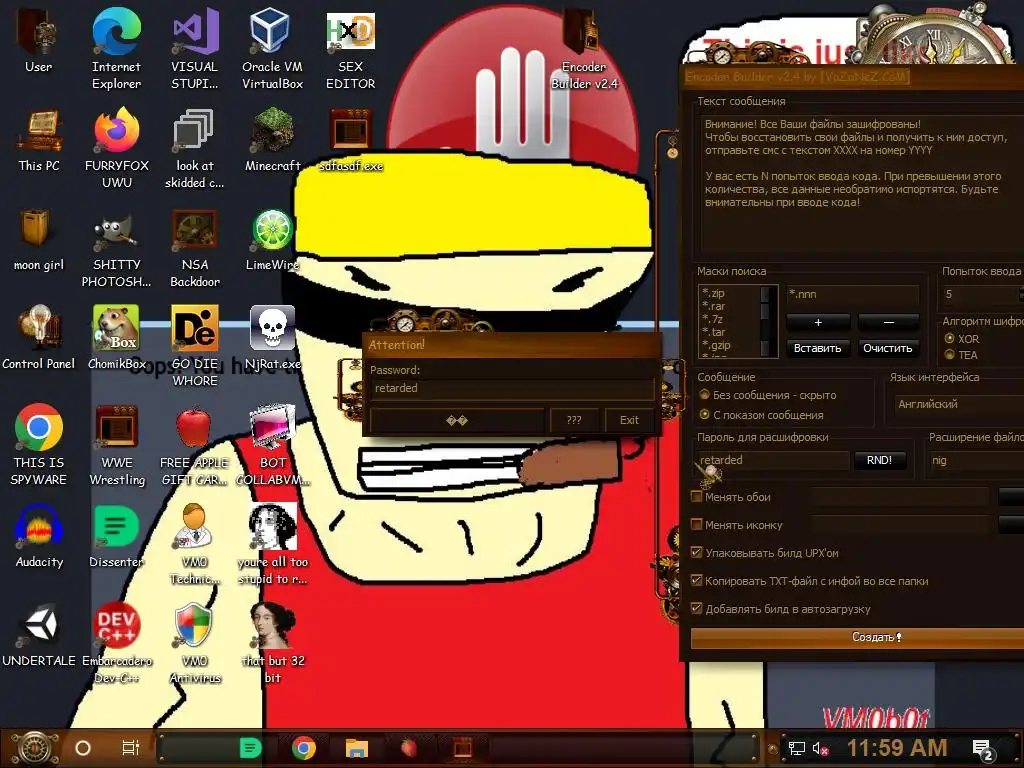The image size is (1024, 768).
Task: Launch Audacity from the desktop
Action: (39, 536)
